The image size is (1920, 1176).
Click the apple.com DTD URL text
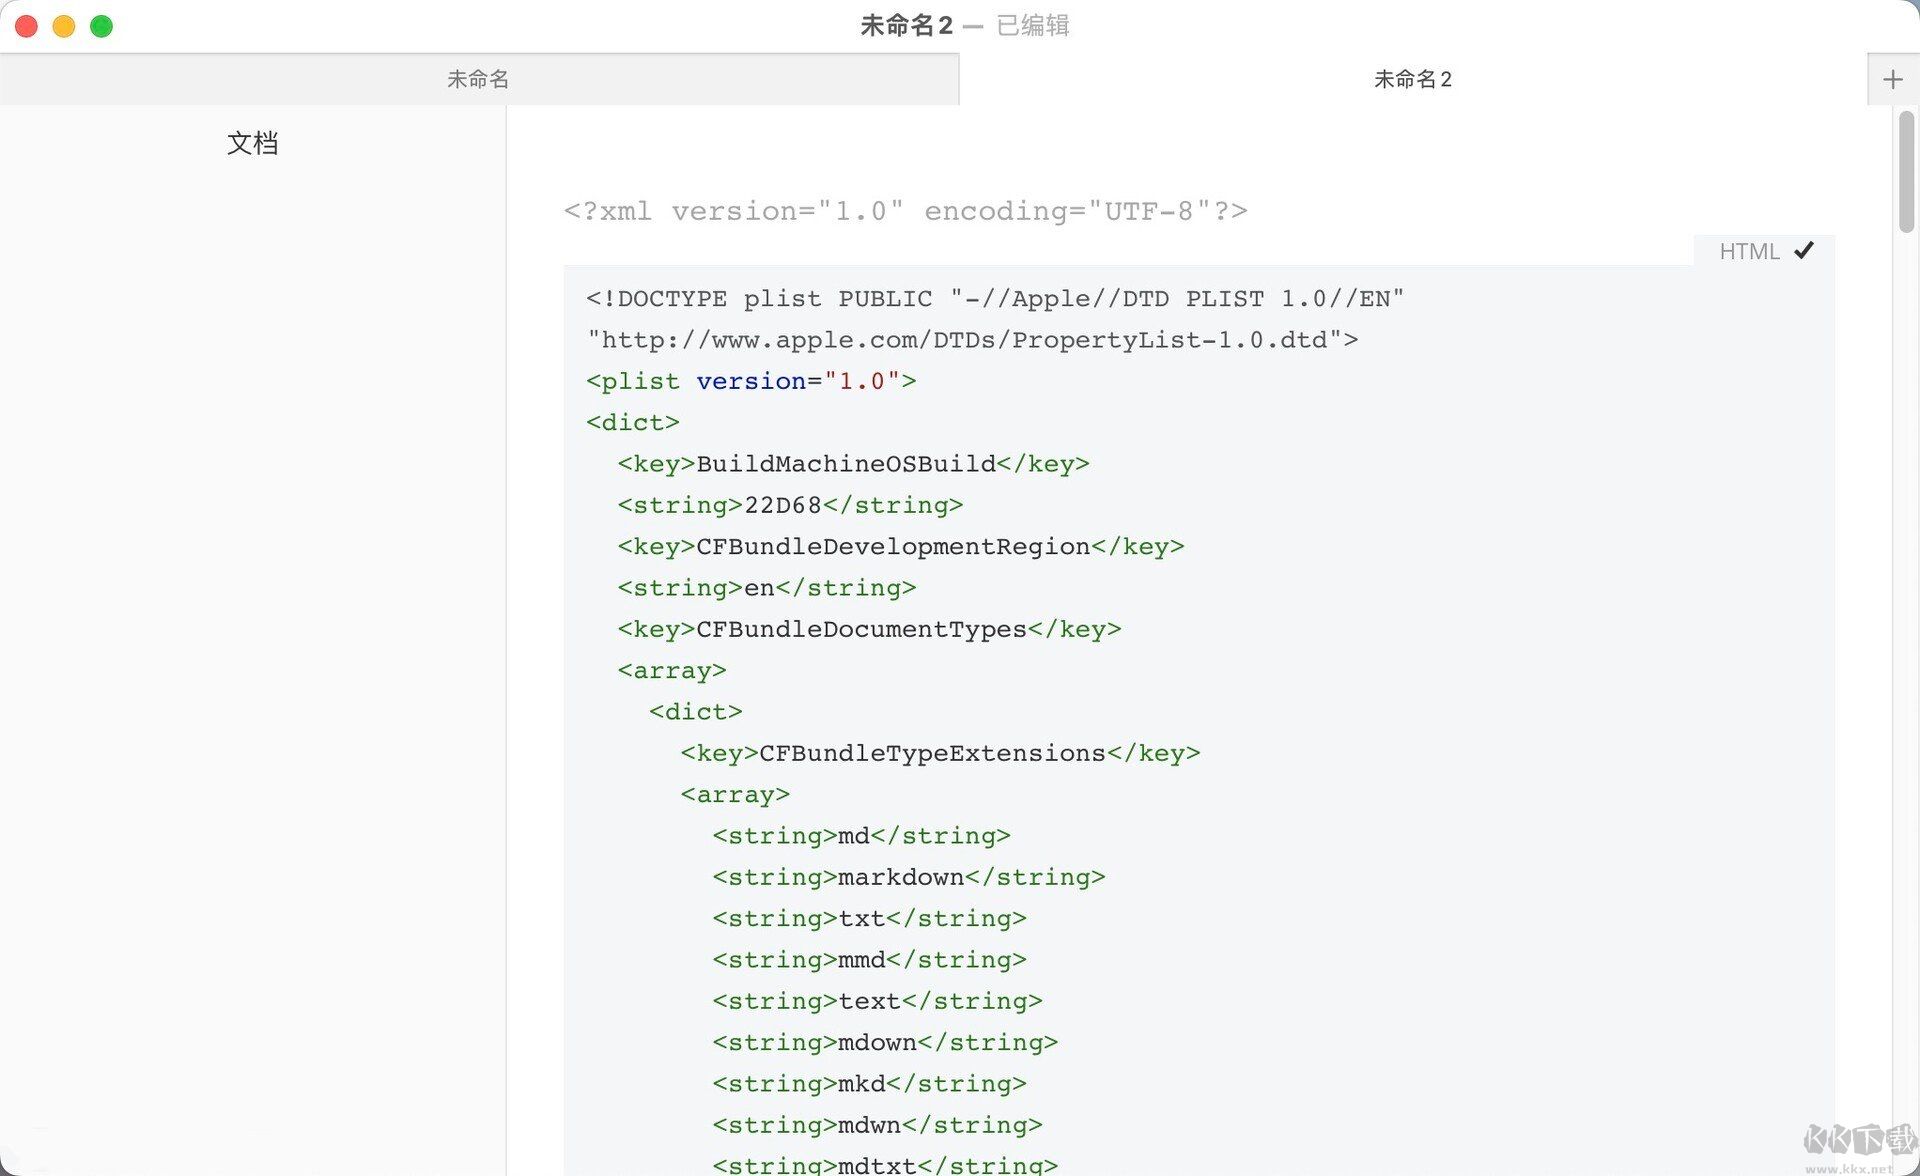[972, 339]
